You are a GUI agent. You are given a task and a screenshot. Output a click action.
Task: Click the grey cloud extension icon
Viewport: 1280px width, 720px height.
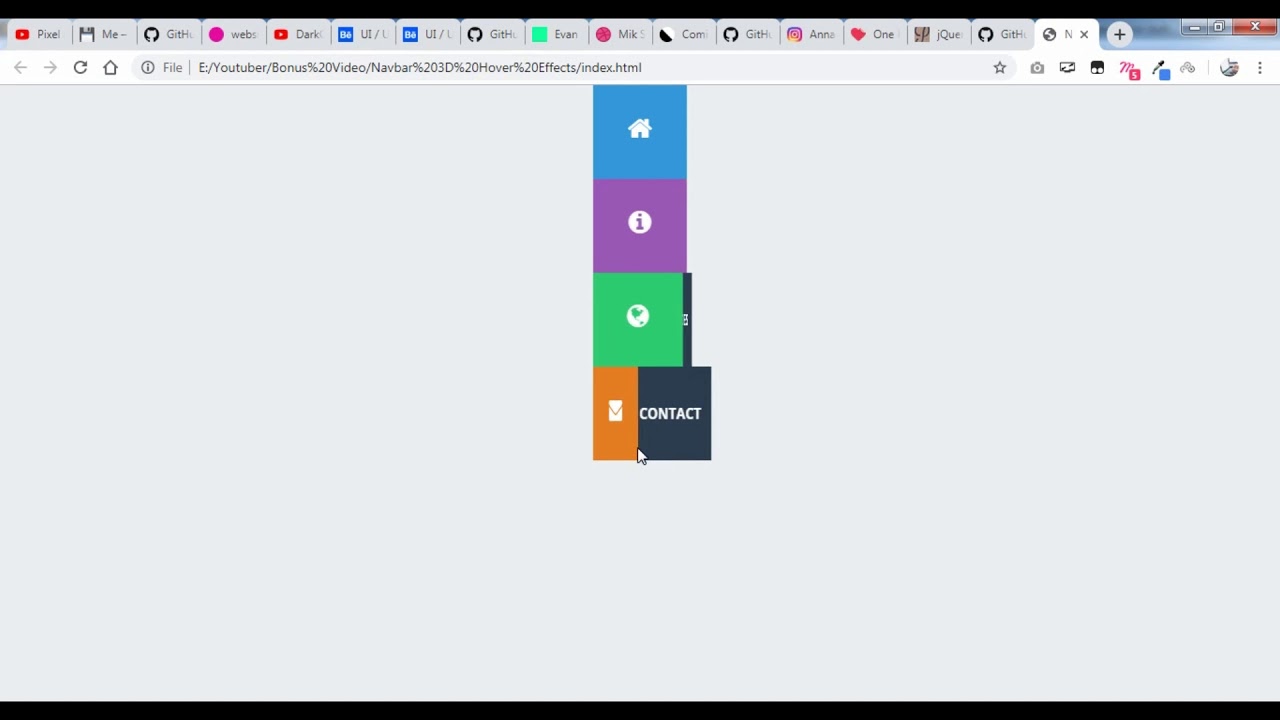click(x=1188, y=67)
